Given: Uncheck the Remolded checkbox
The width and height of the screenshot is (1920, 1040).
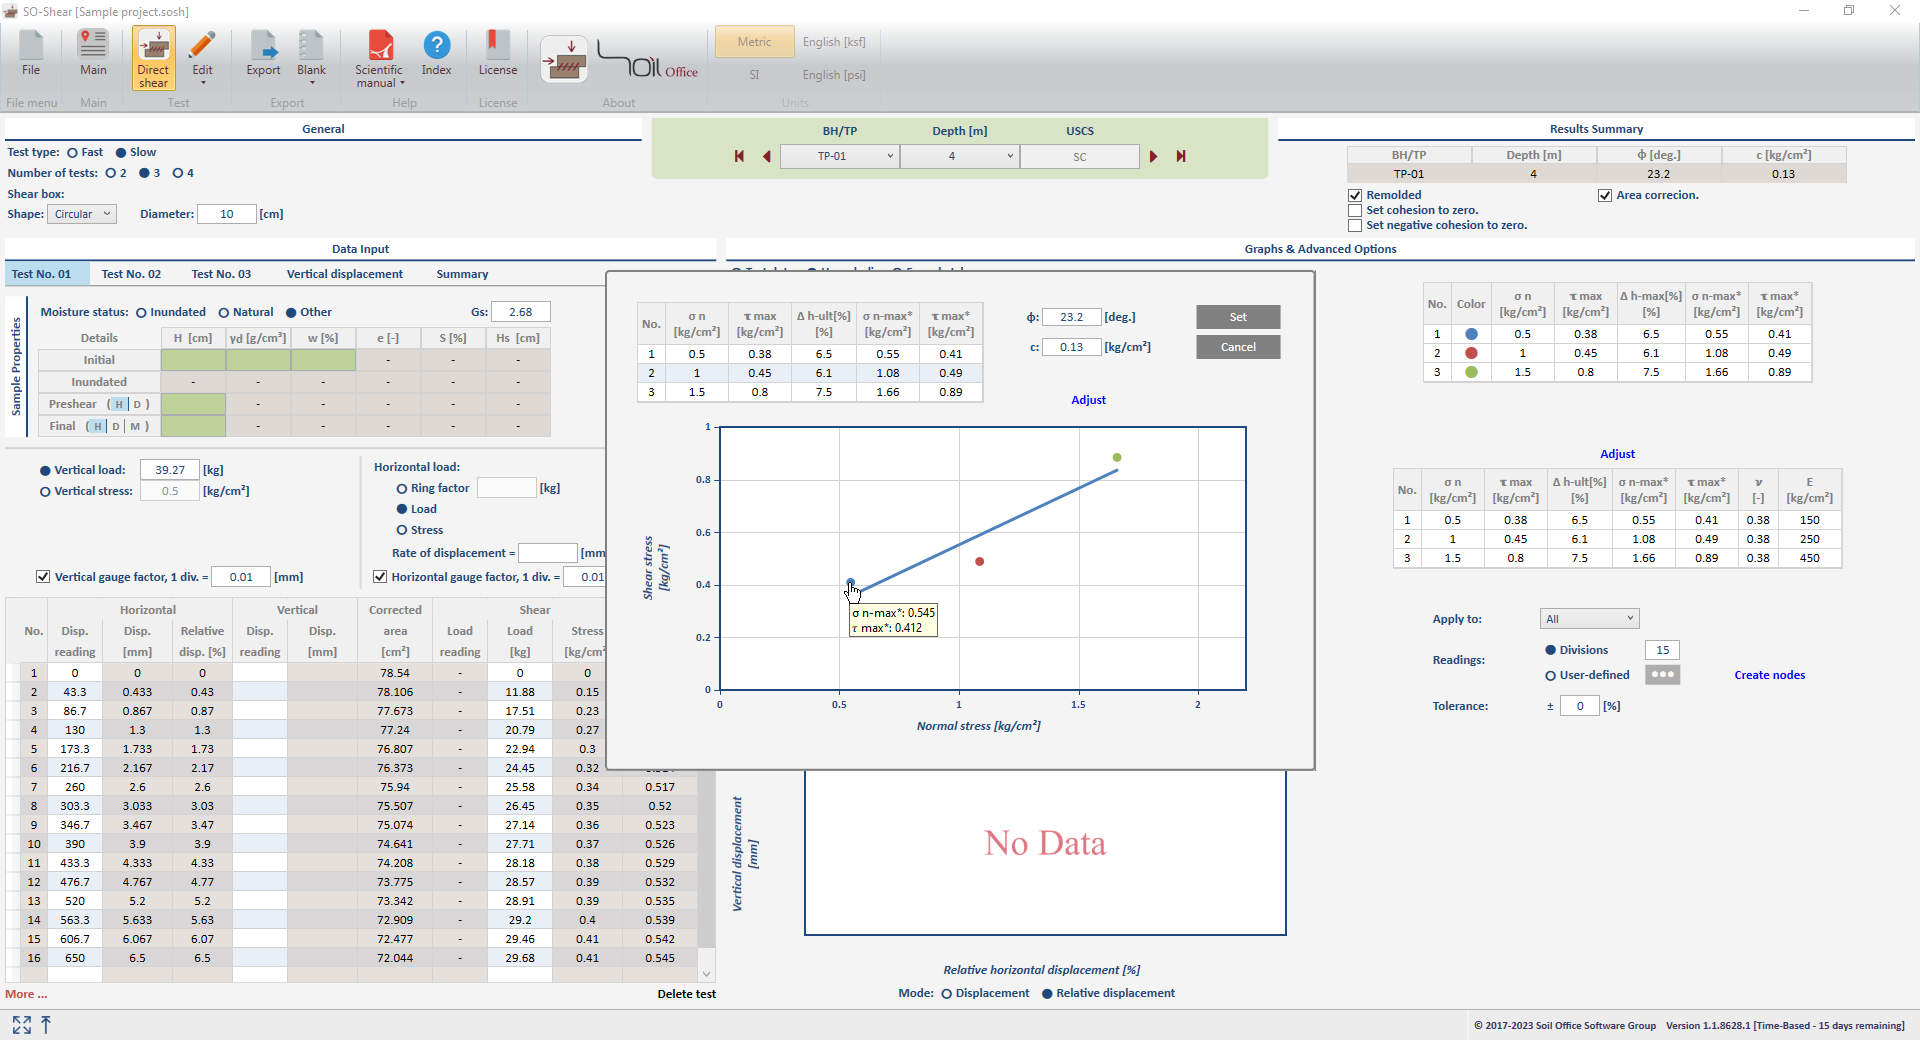Looking at the screenshot, I should click(x=1355, y=195).
